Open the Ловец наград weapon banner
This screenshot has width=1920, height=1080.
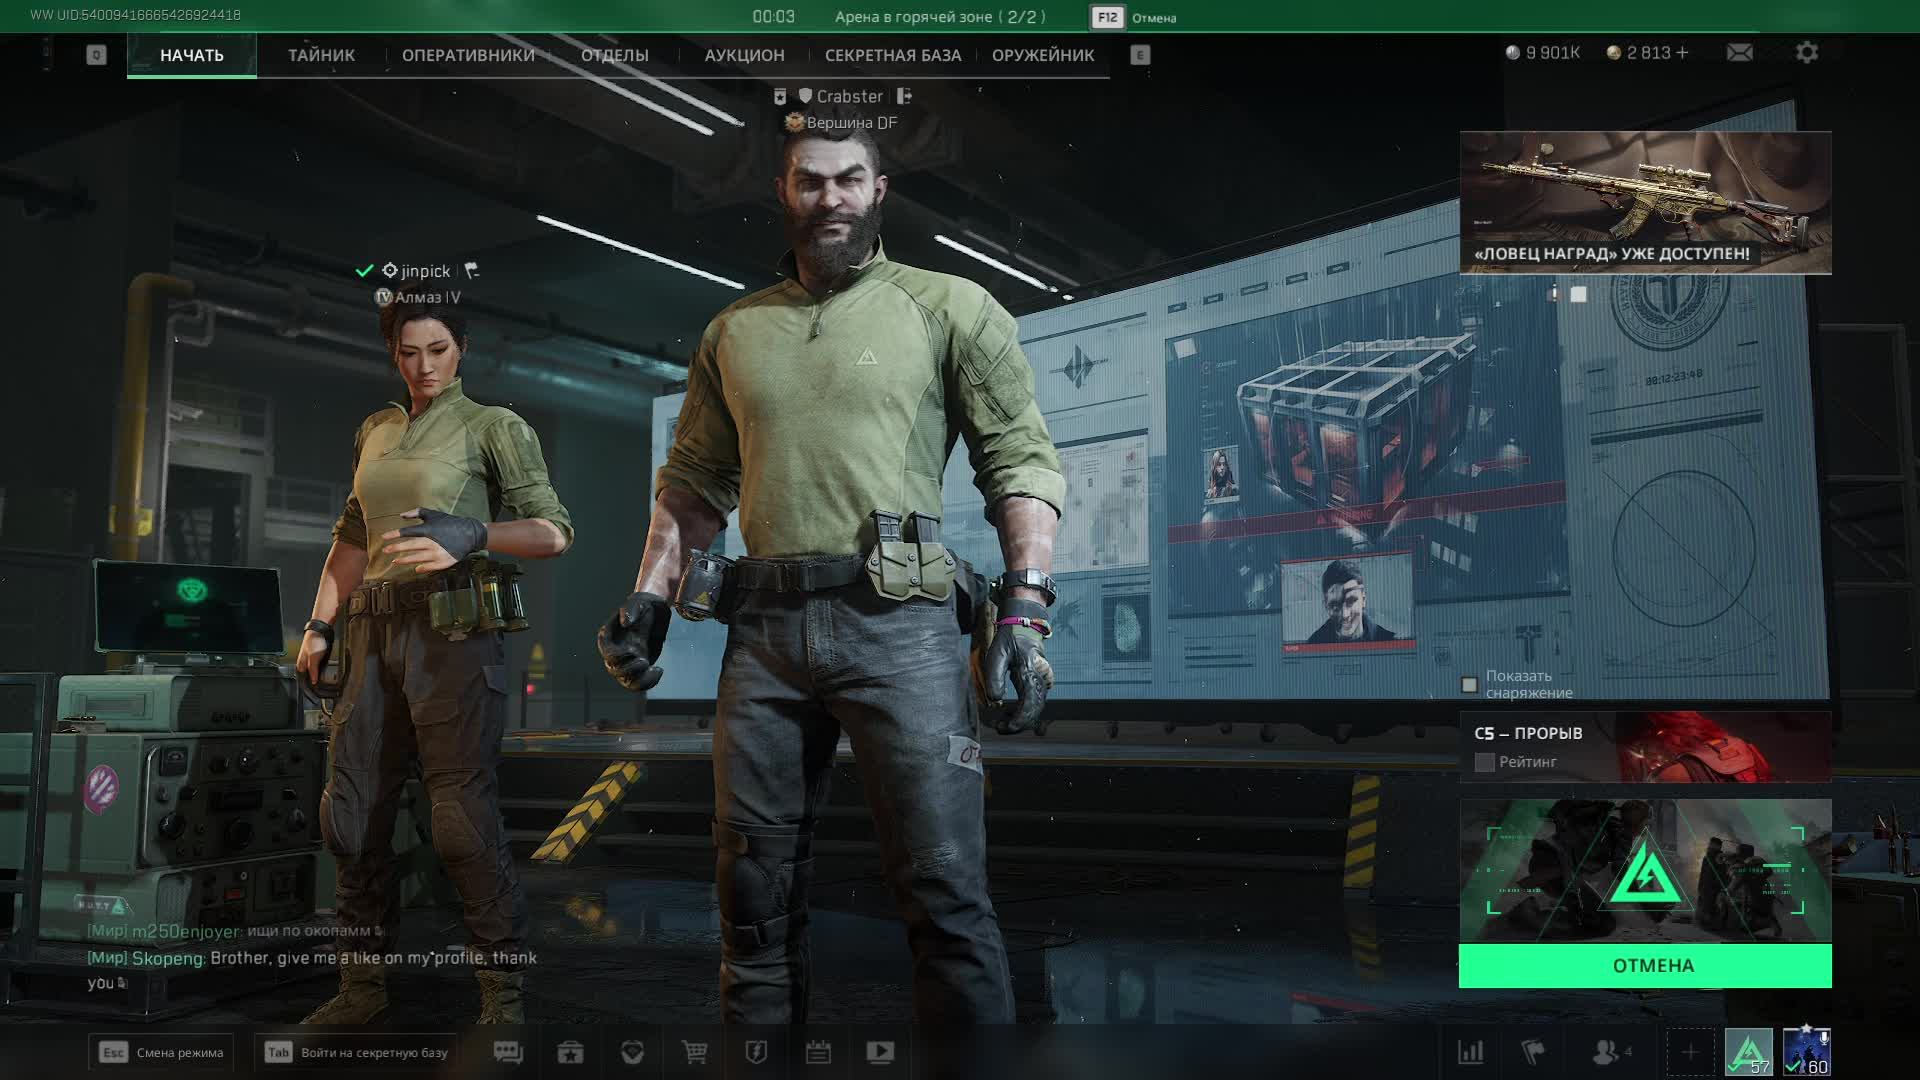click(x=1645, y=202)
